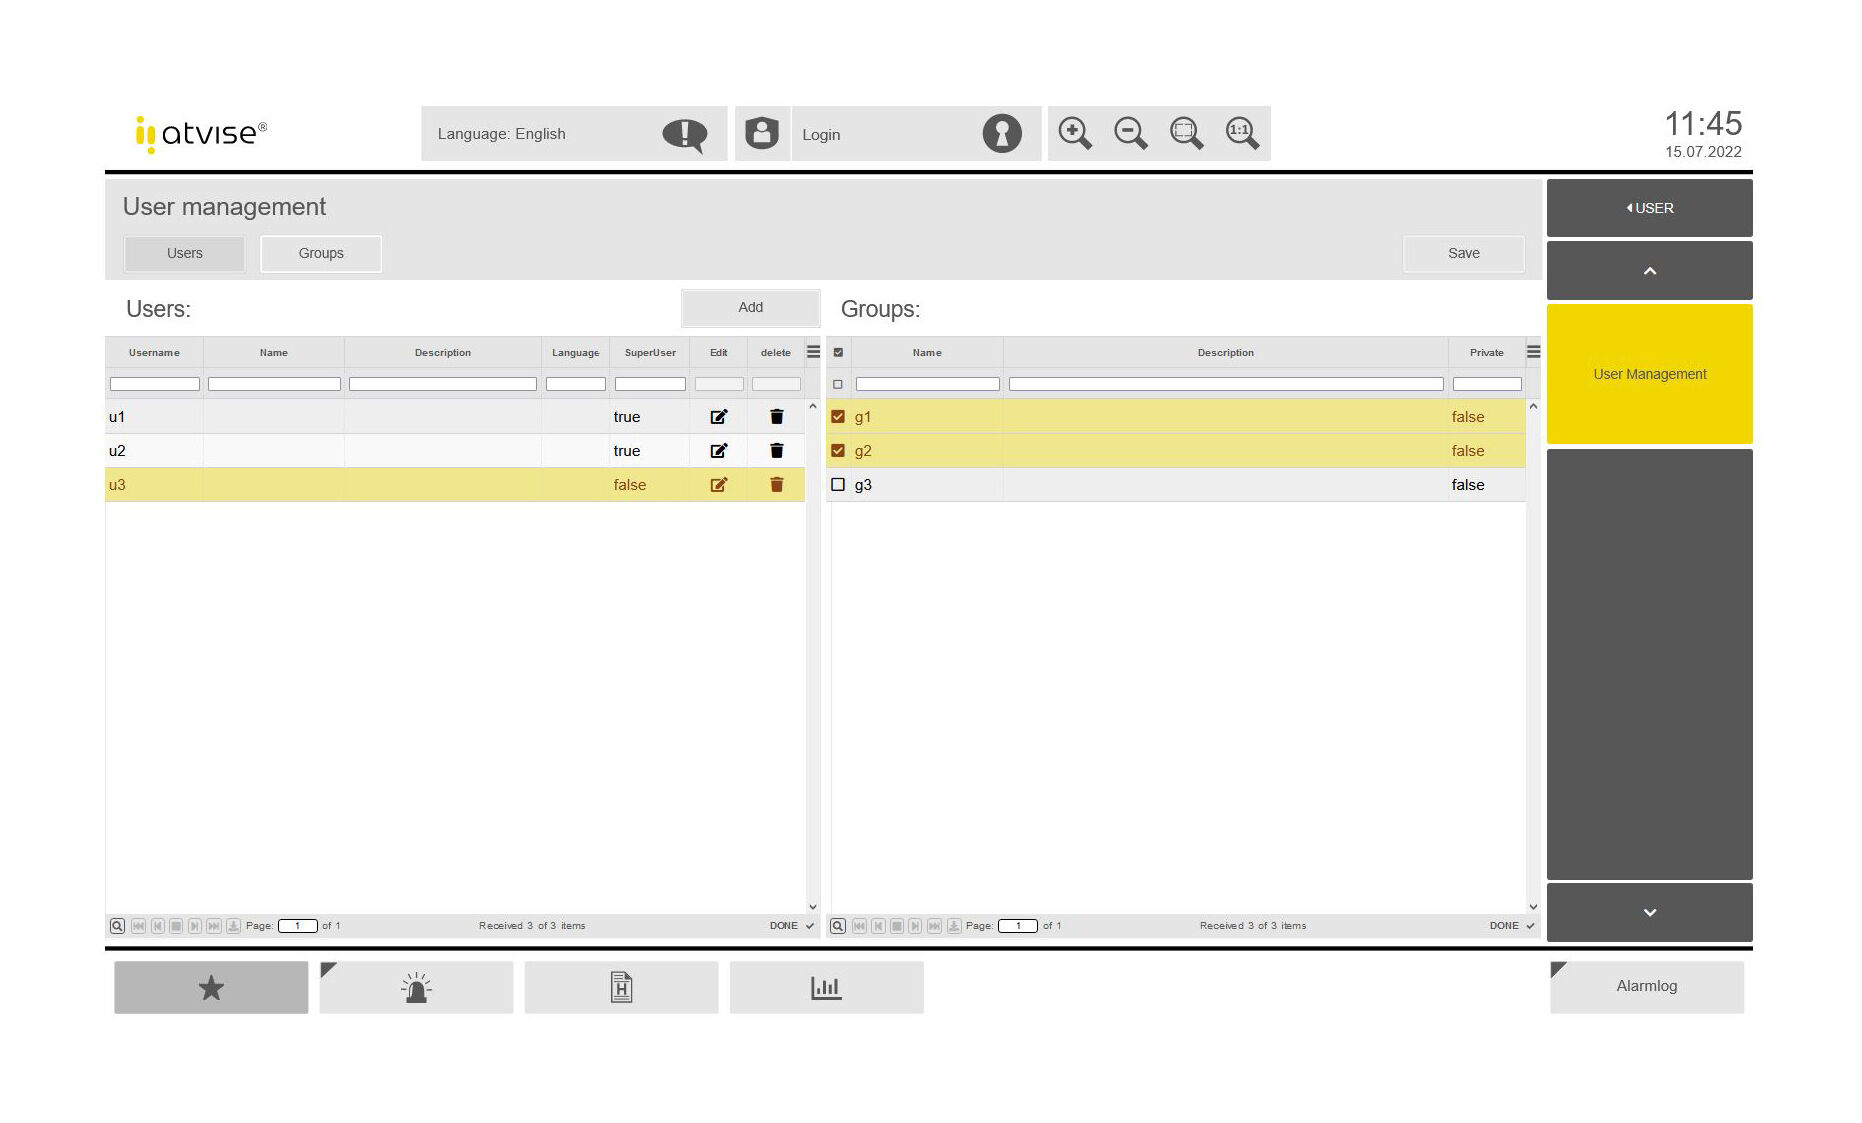Click the Username filter input field
The width and height of the screenshot is (1862, 1123).
coord(154,384)
